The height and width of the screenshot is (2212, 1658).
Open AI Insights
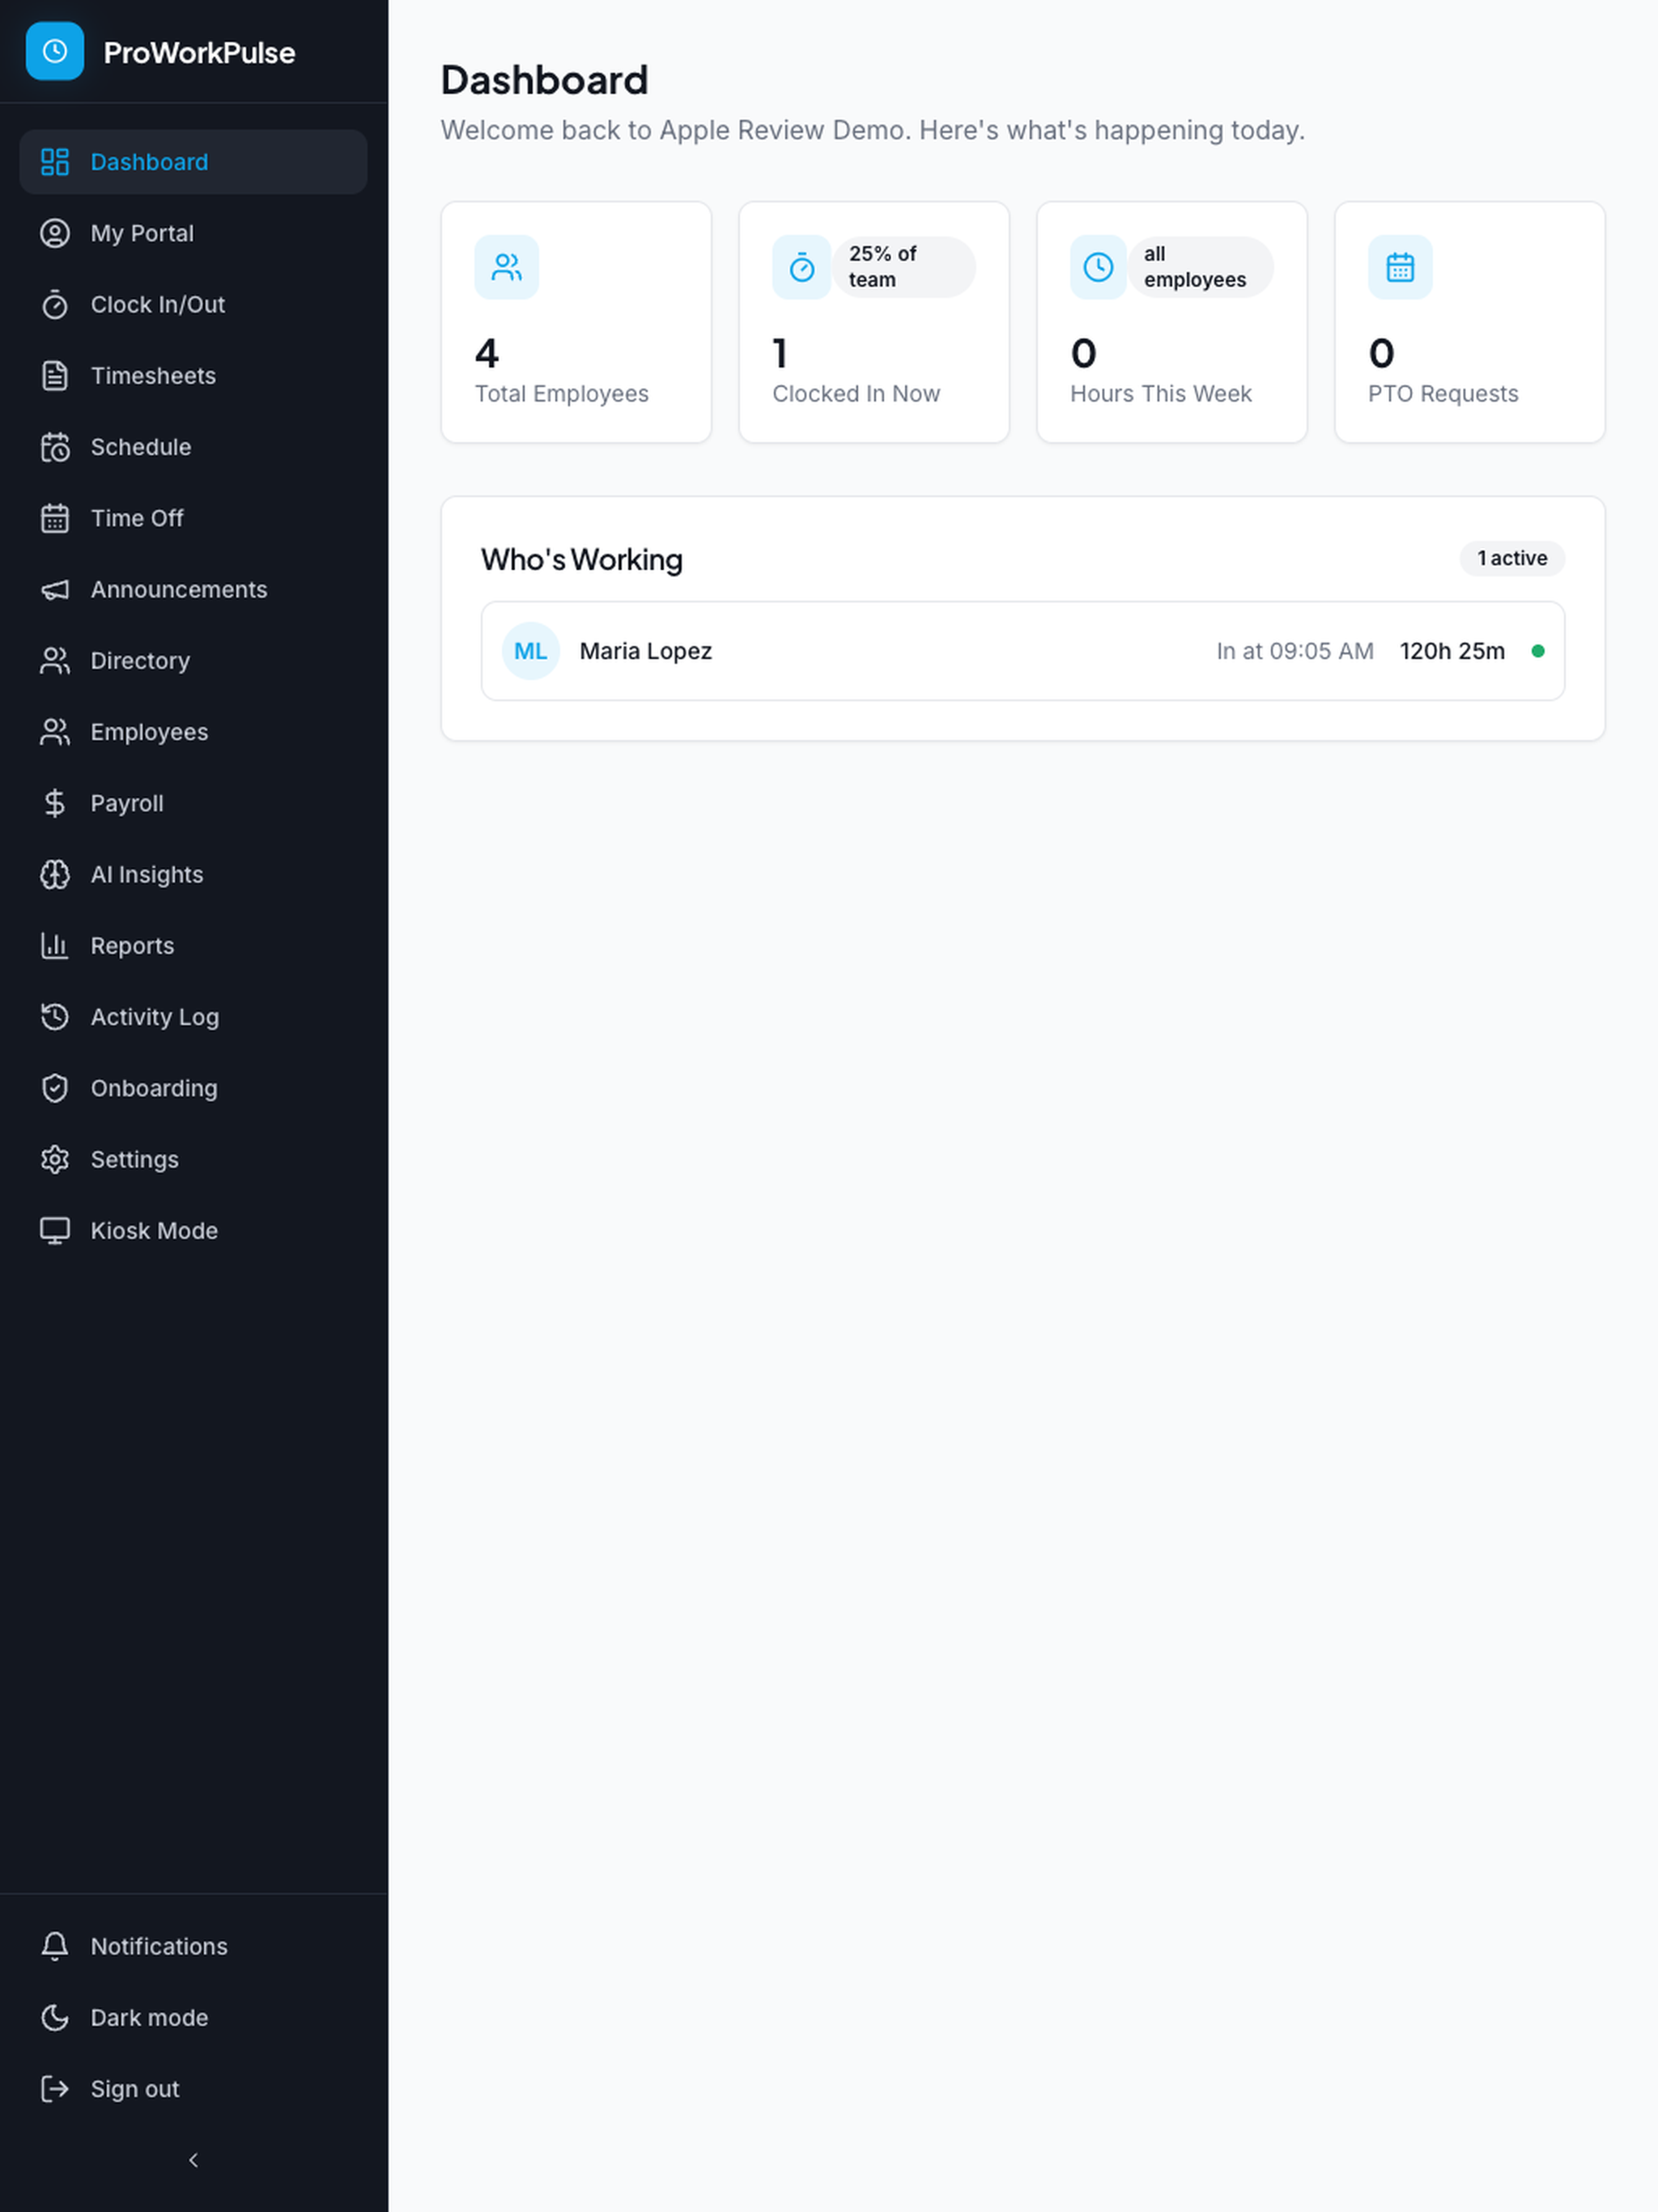click(x=194, y=874)
